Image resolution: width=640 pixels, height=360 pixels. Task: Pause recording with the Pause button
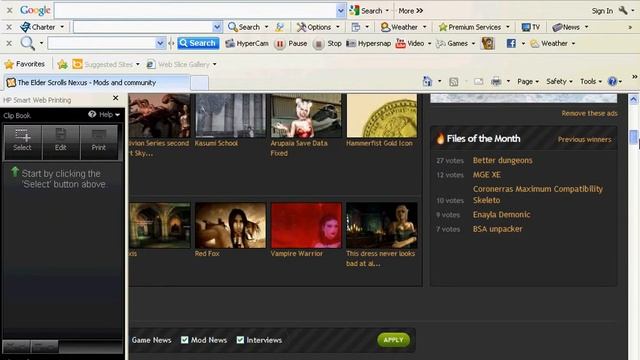[291, 43]
